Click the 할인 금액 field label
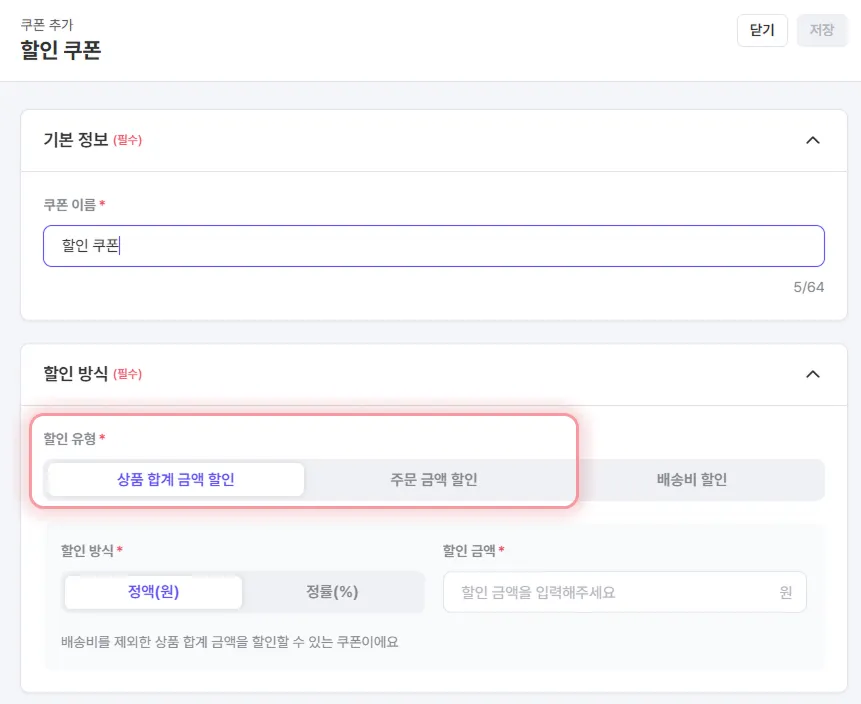The image size is (861, 704). [x=469, y=550]
